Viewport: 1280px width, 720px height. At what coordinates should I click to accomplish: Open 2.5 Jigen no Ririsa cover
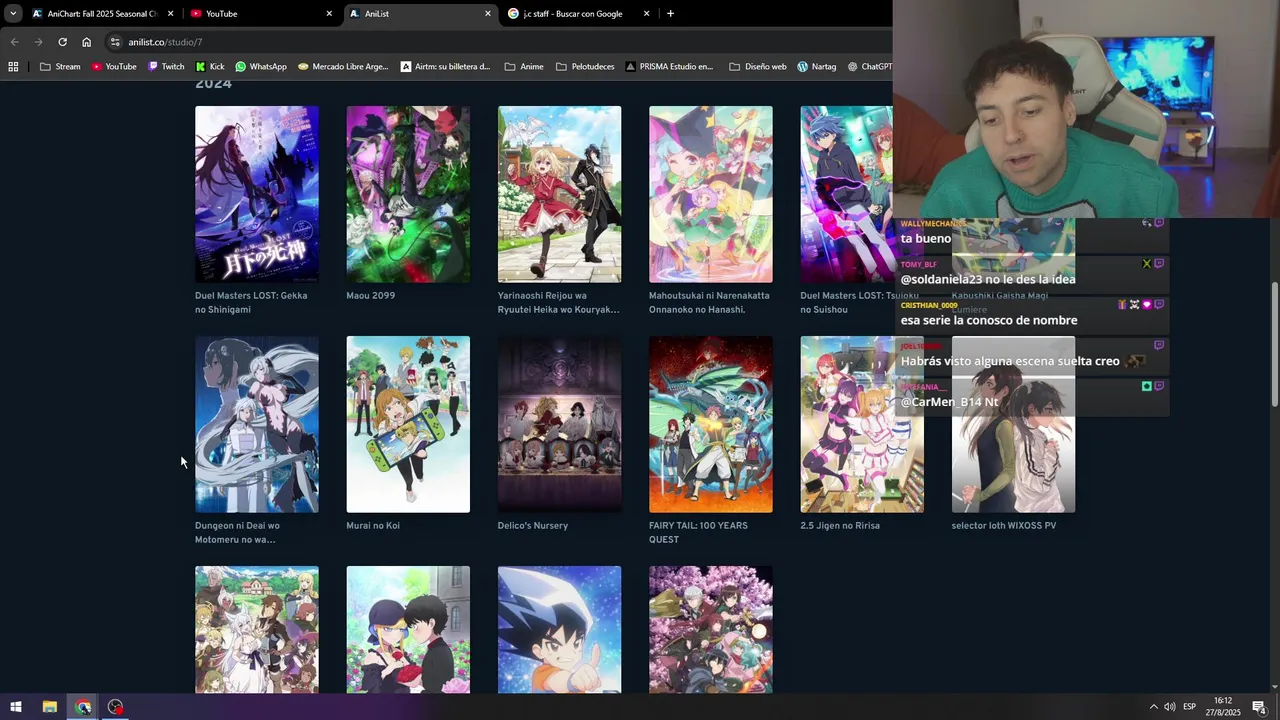click(862, 424)
